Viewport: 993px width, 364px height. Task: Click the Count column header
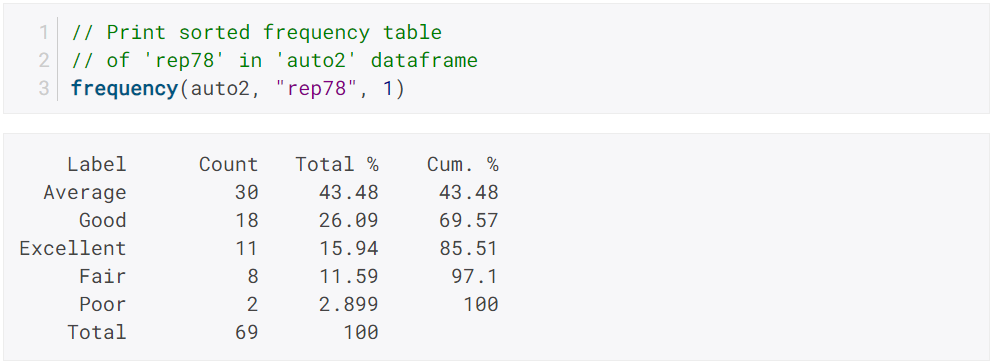point(229,165)
